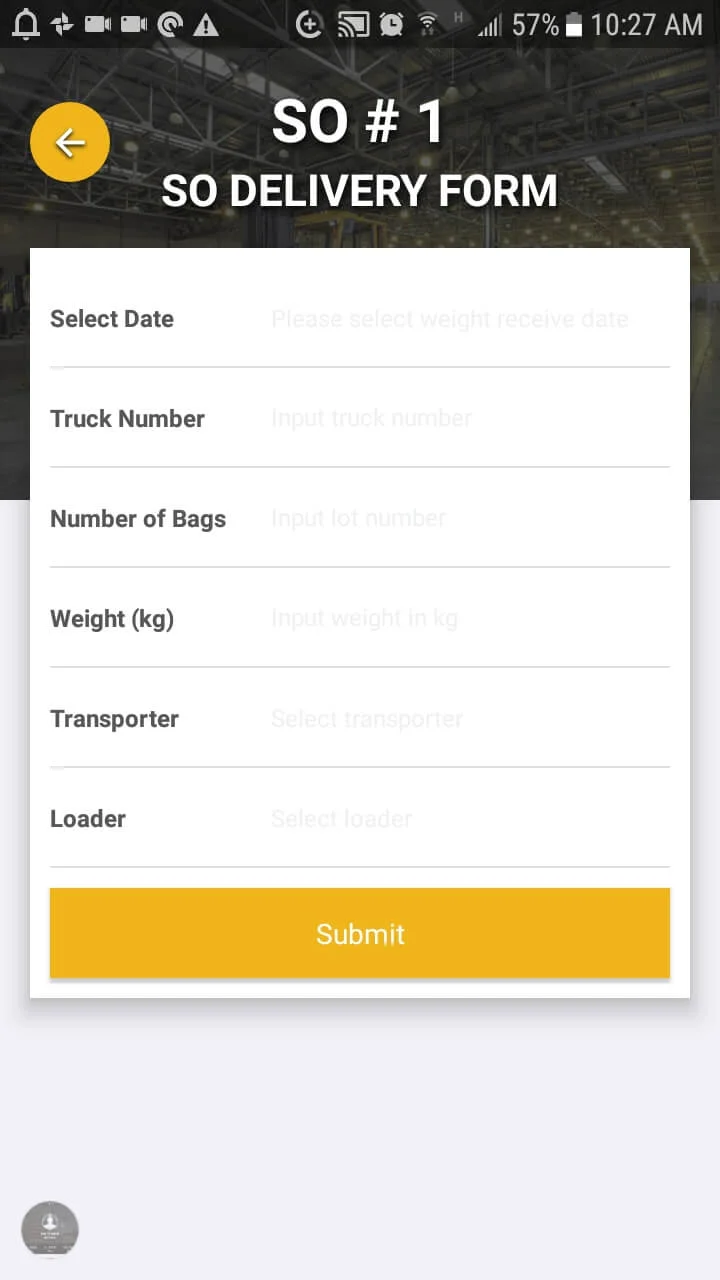The image size is (720, 1280).
Task: Tap the alarm clock status icon
Action: (x=391, y=24)
